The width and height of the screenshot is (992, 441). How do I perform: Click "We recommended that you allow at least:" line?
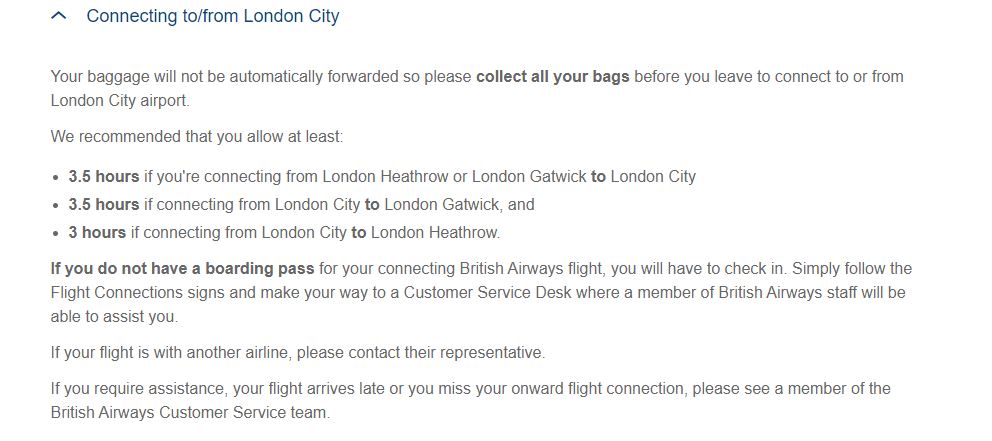tap(197, 137)
